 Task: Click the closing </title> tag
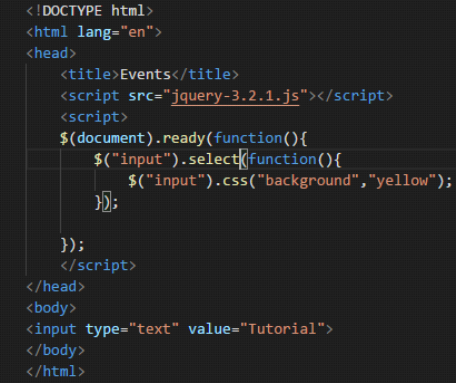coord(205,74)
